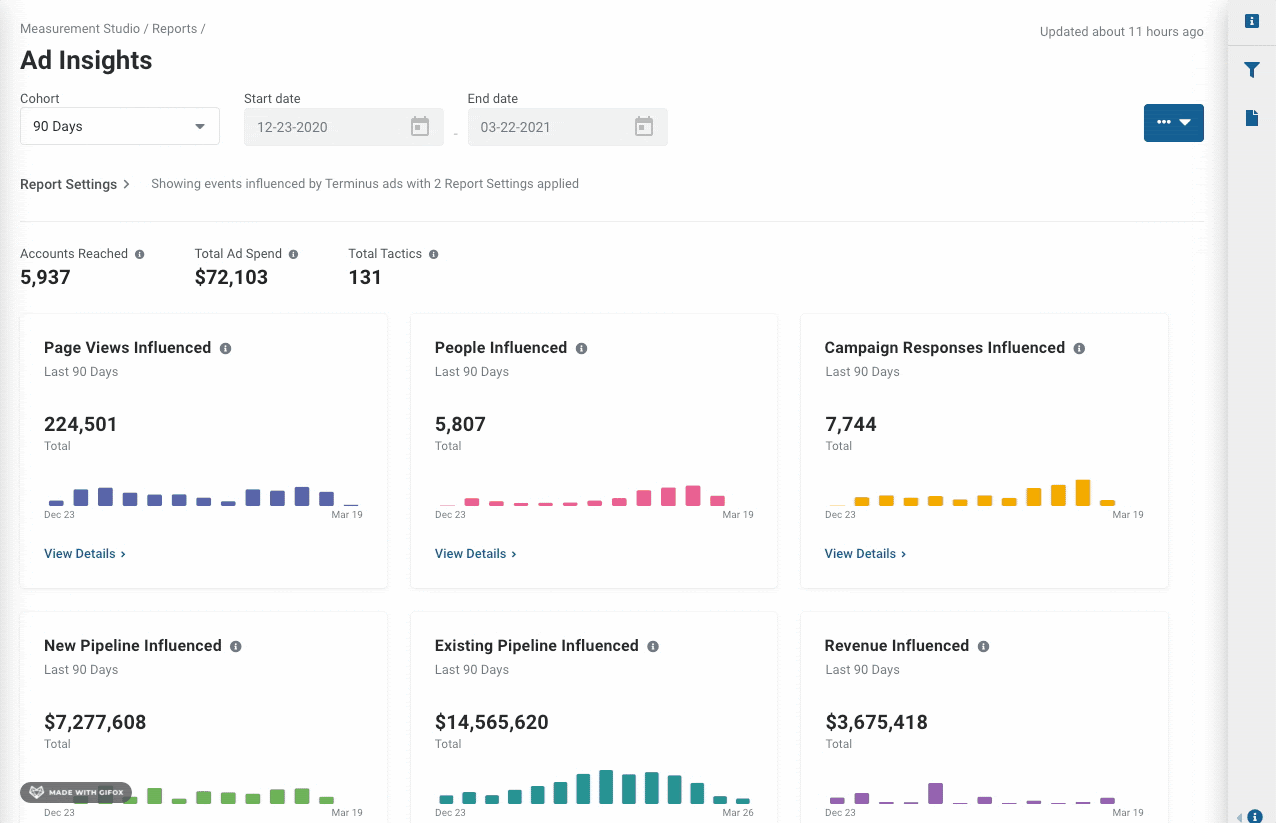Image resolution: width=1276 pixels, height=823 pixels.
Task: Click the Accounts Reached value 5,937
Action: click(x=45, y=277)
